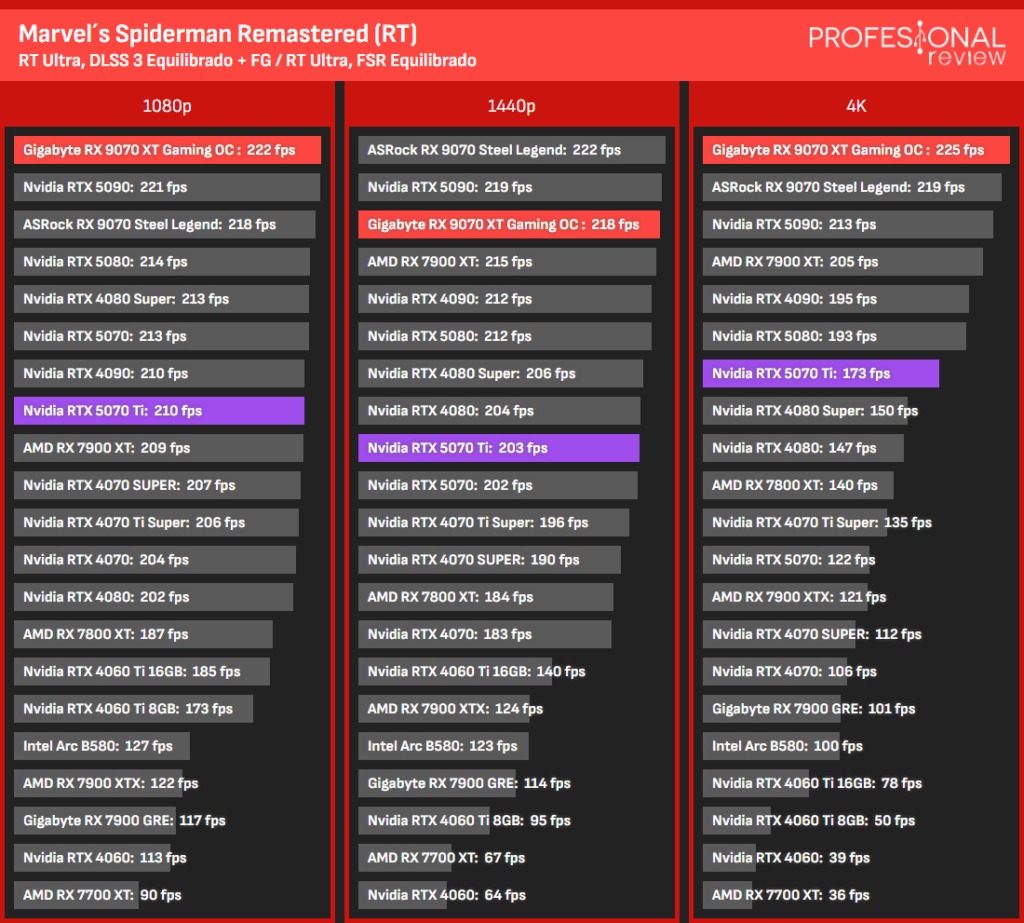Click red 1440p bar Gigabyte RX 9070 XT 218 fps

coord(509,225)
